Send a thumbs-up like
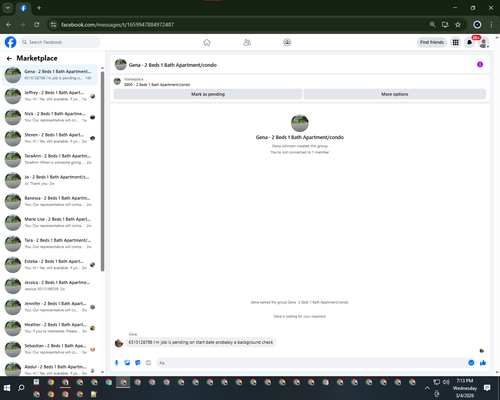Image resolution: width=500 pixels, height=400 pixels. [483, 363]
